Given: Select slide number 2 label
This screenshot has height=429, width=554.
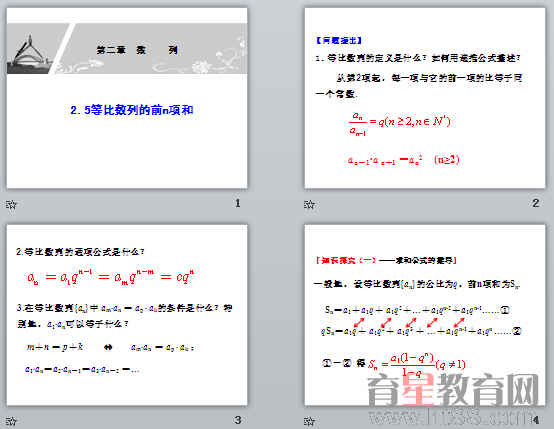Looking at the screenshot, I should tap(536, 203).
